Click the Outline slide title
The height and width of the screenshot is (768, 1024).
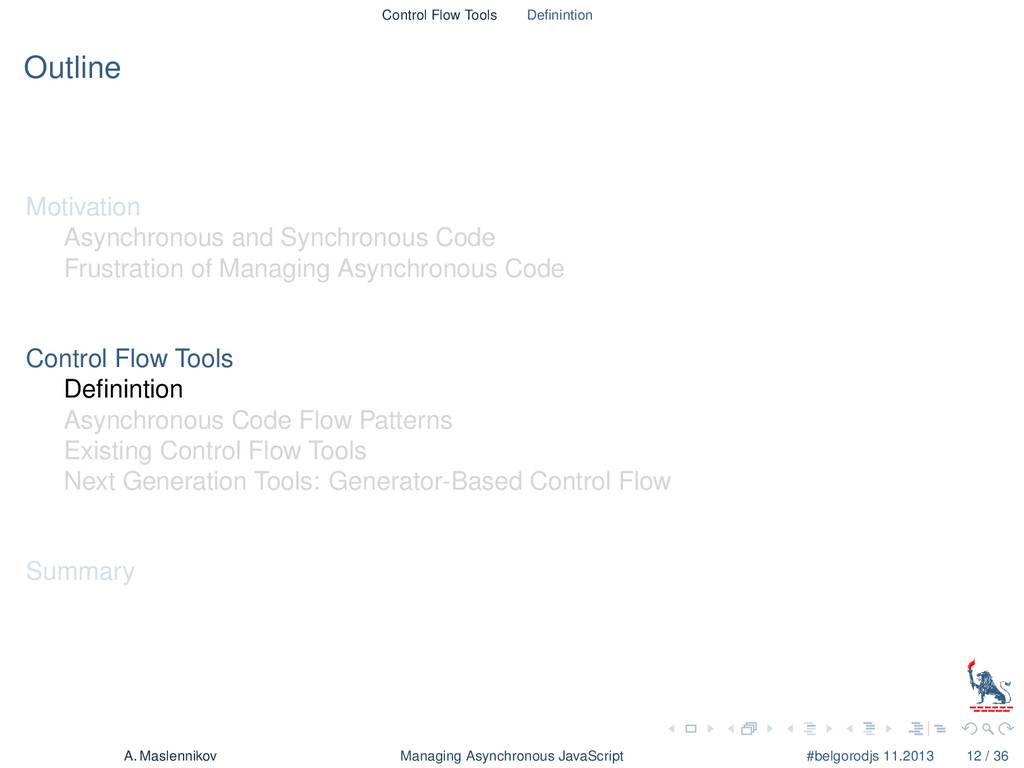pos(72,68)
